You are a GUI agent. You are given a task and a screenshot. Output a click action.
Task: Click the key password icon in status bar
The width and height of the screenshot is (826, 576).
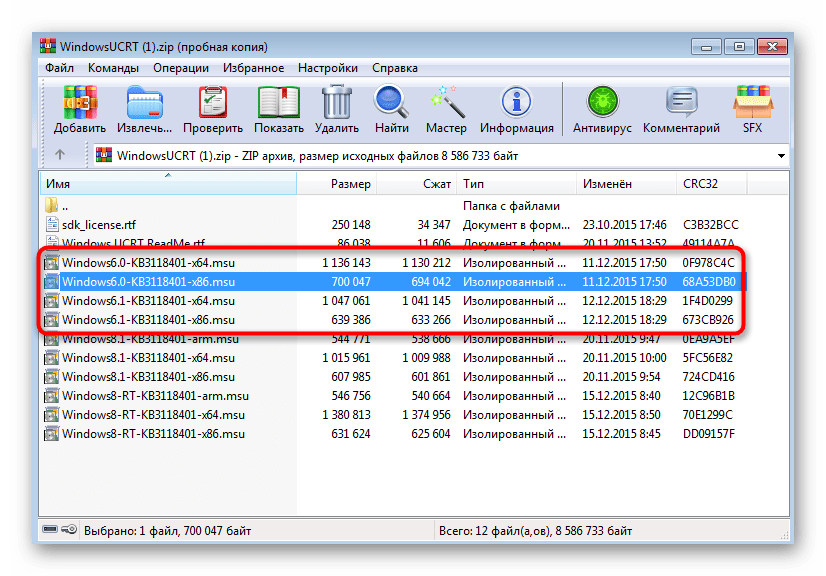click(69, 530)
